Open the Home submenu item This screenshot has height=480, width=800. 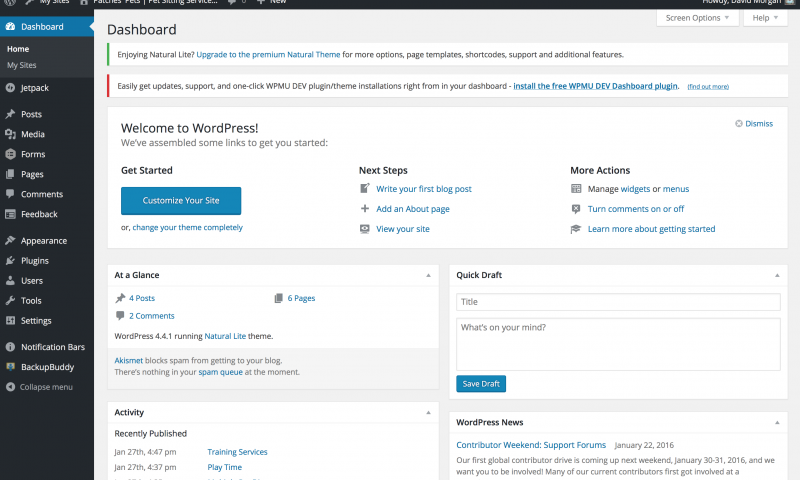coord(18,49)
